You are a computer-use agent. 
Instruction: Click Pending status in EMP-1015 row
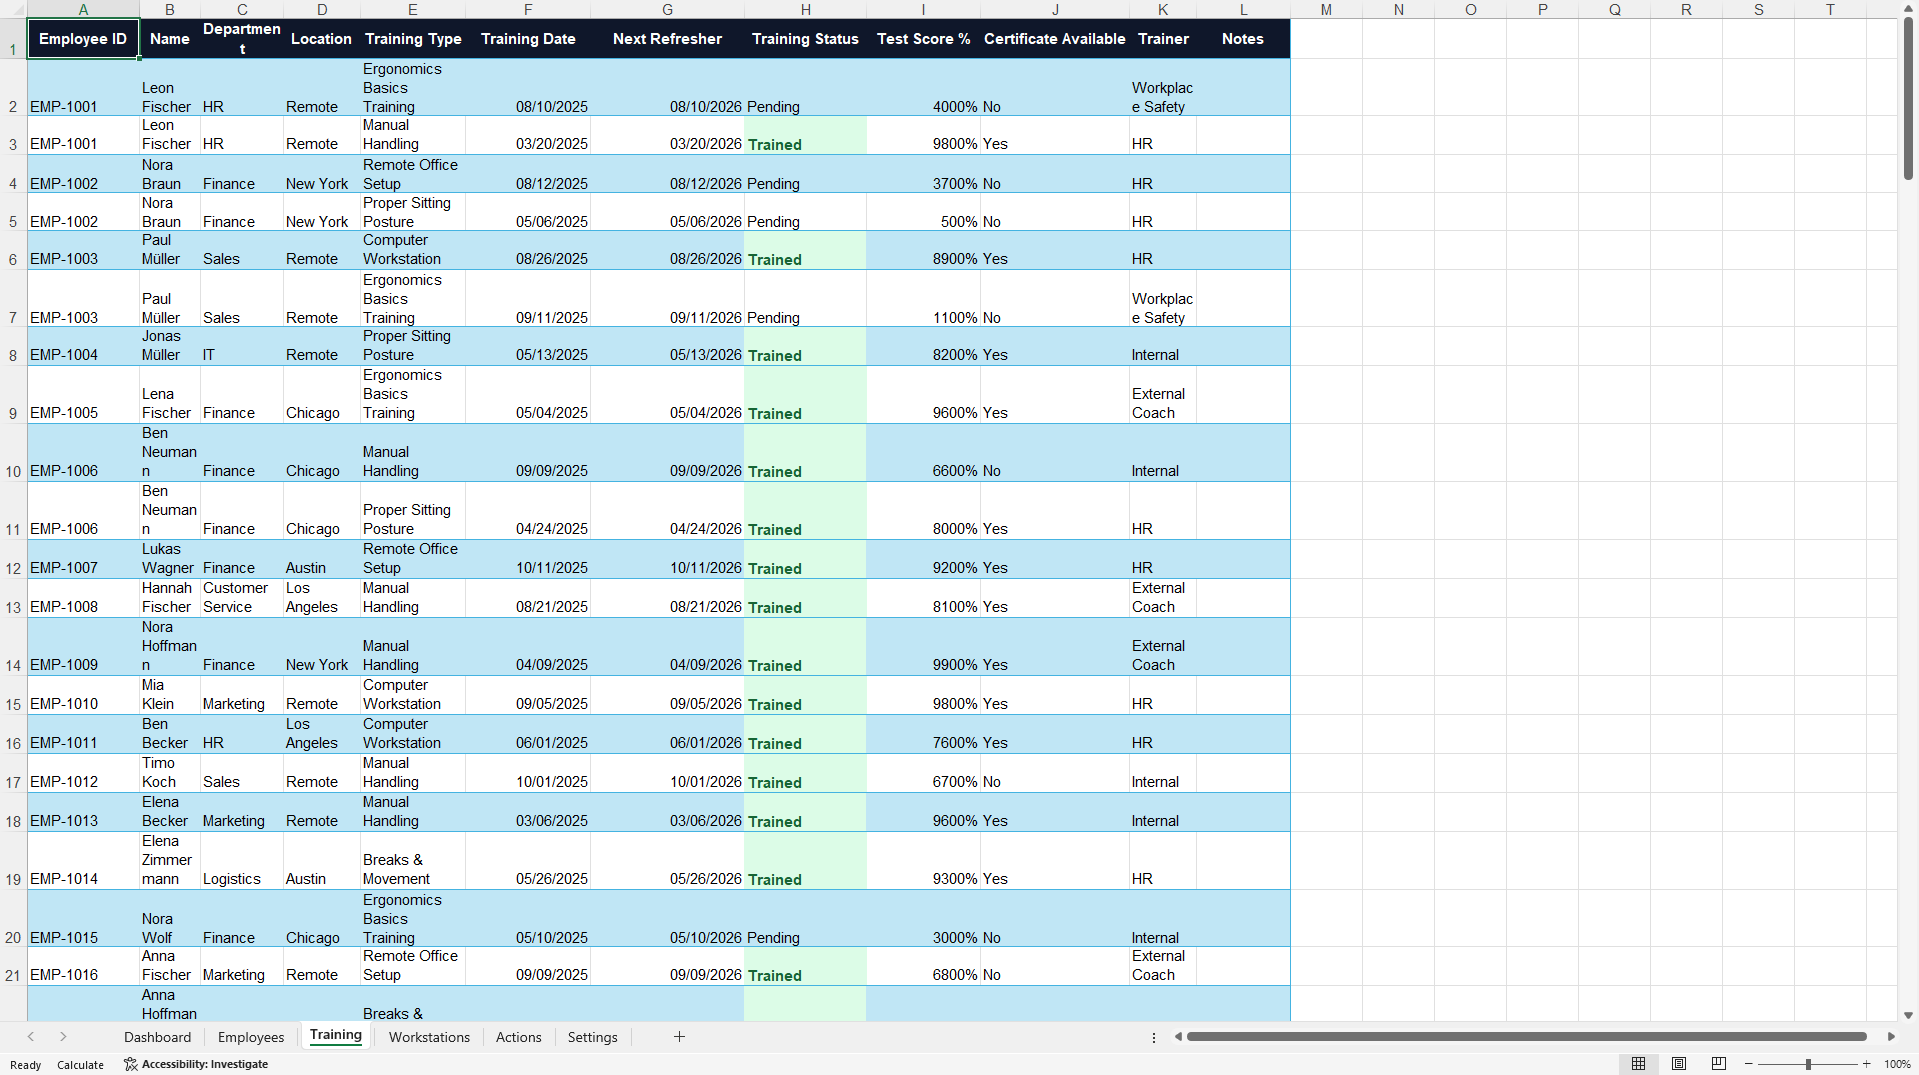click(805, 919)
